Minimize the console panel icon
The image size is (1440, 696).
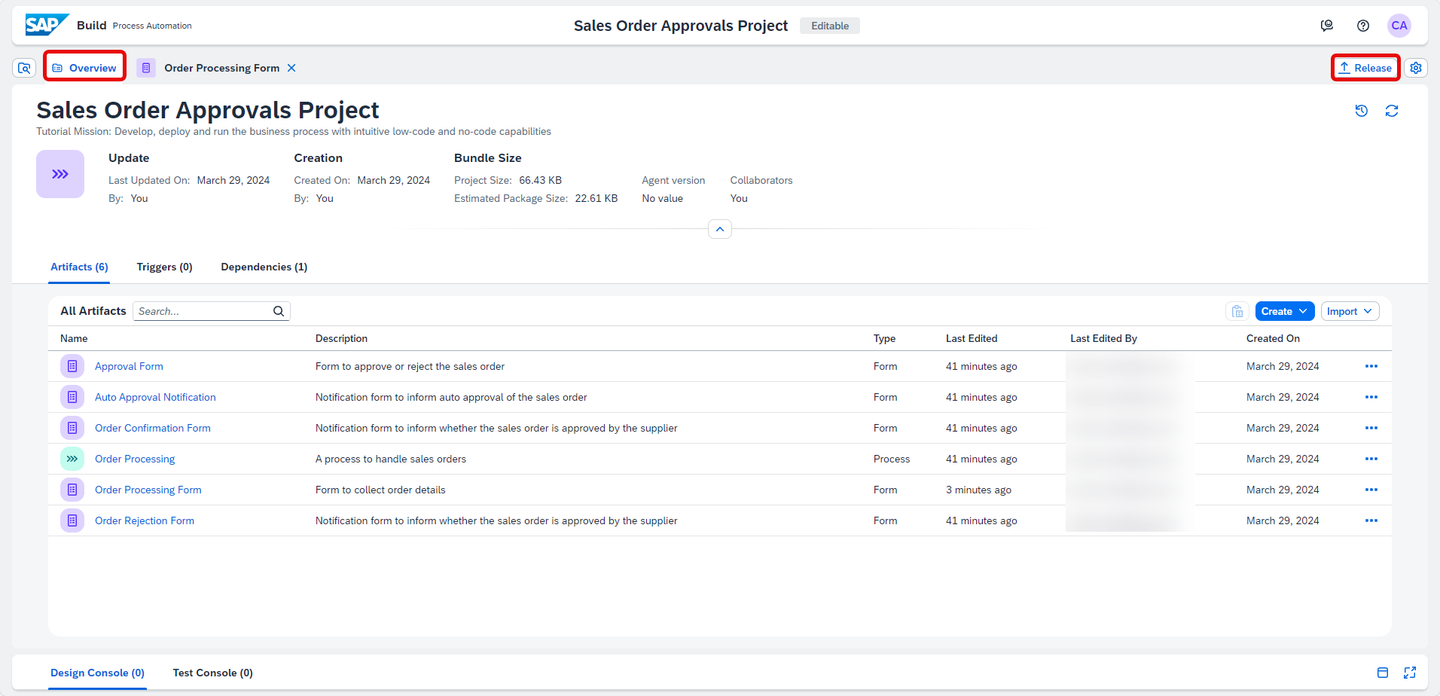click(x=1383, y=673)
